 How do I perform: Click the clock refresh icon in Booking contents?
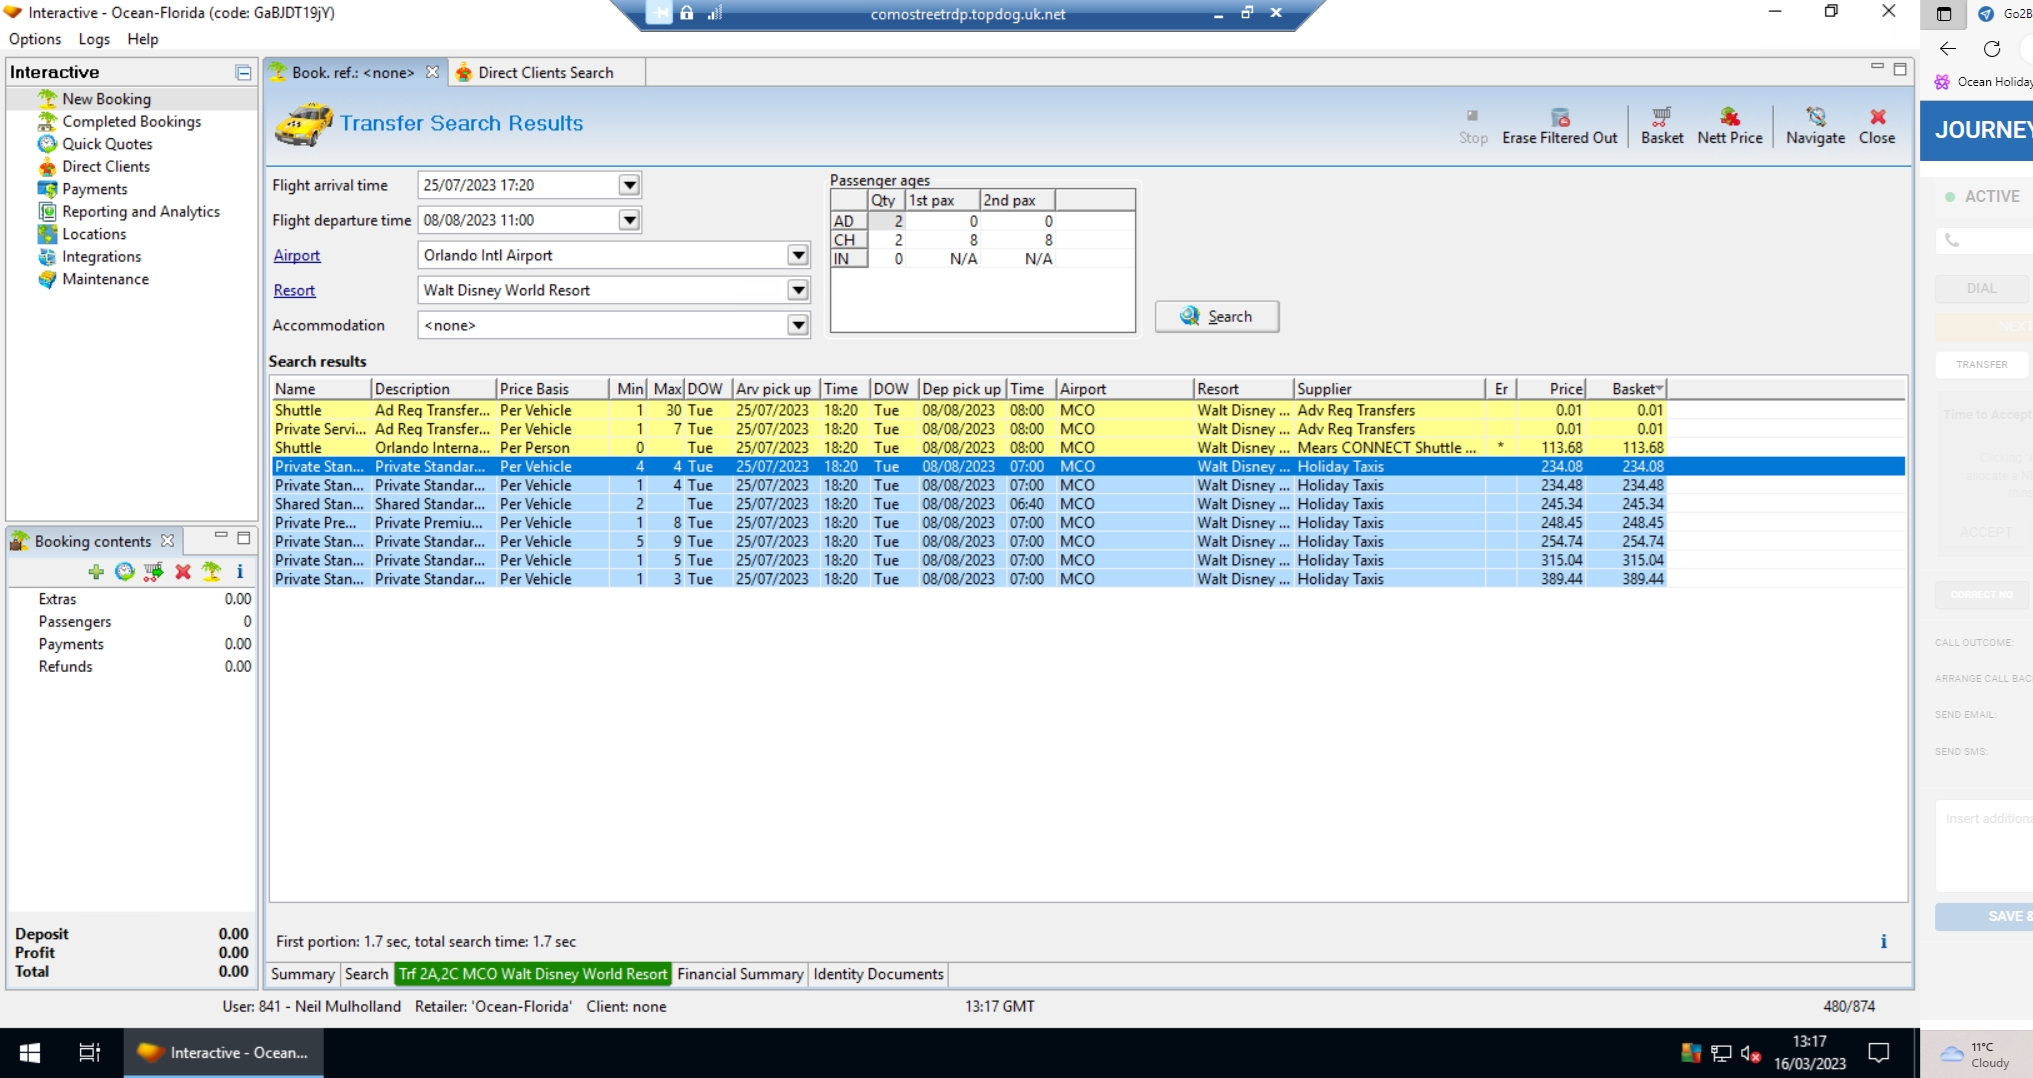click(125, 571)
